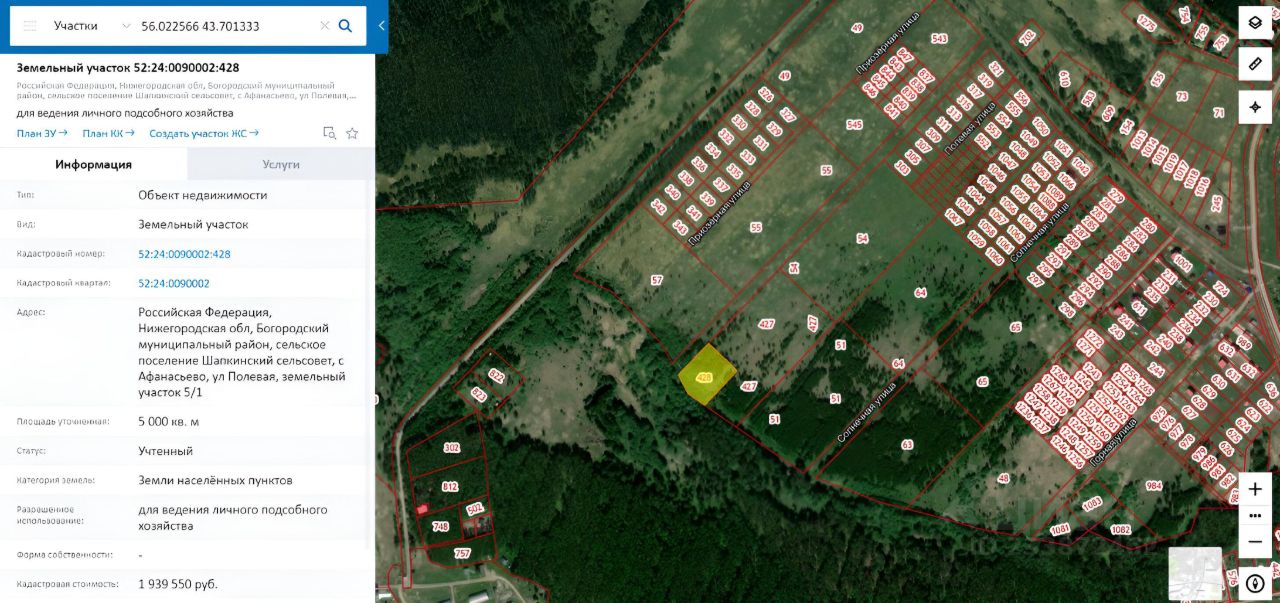
Task: Activate the ruler measurement tool
Action: click(1255, 64)
